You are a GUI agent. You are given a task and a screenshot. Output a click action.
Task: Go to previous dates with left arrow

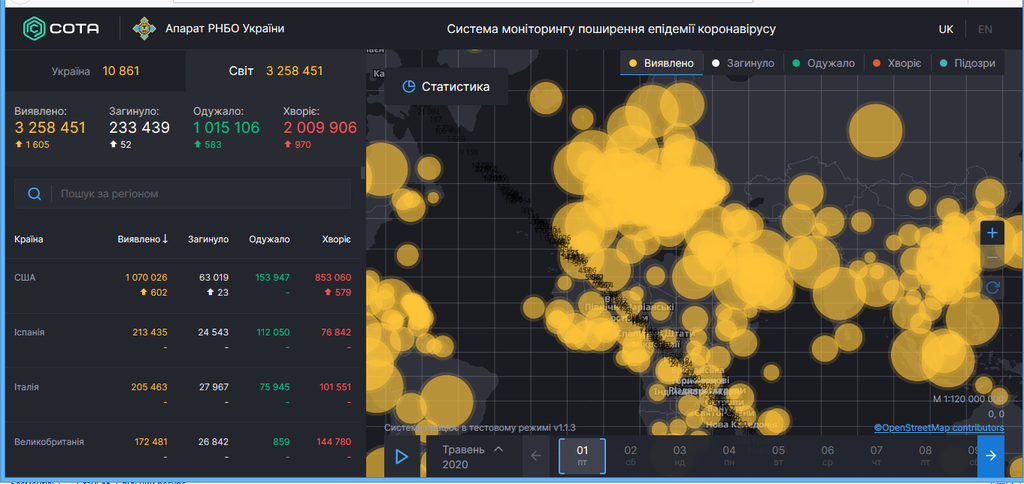535,456
